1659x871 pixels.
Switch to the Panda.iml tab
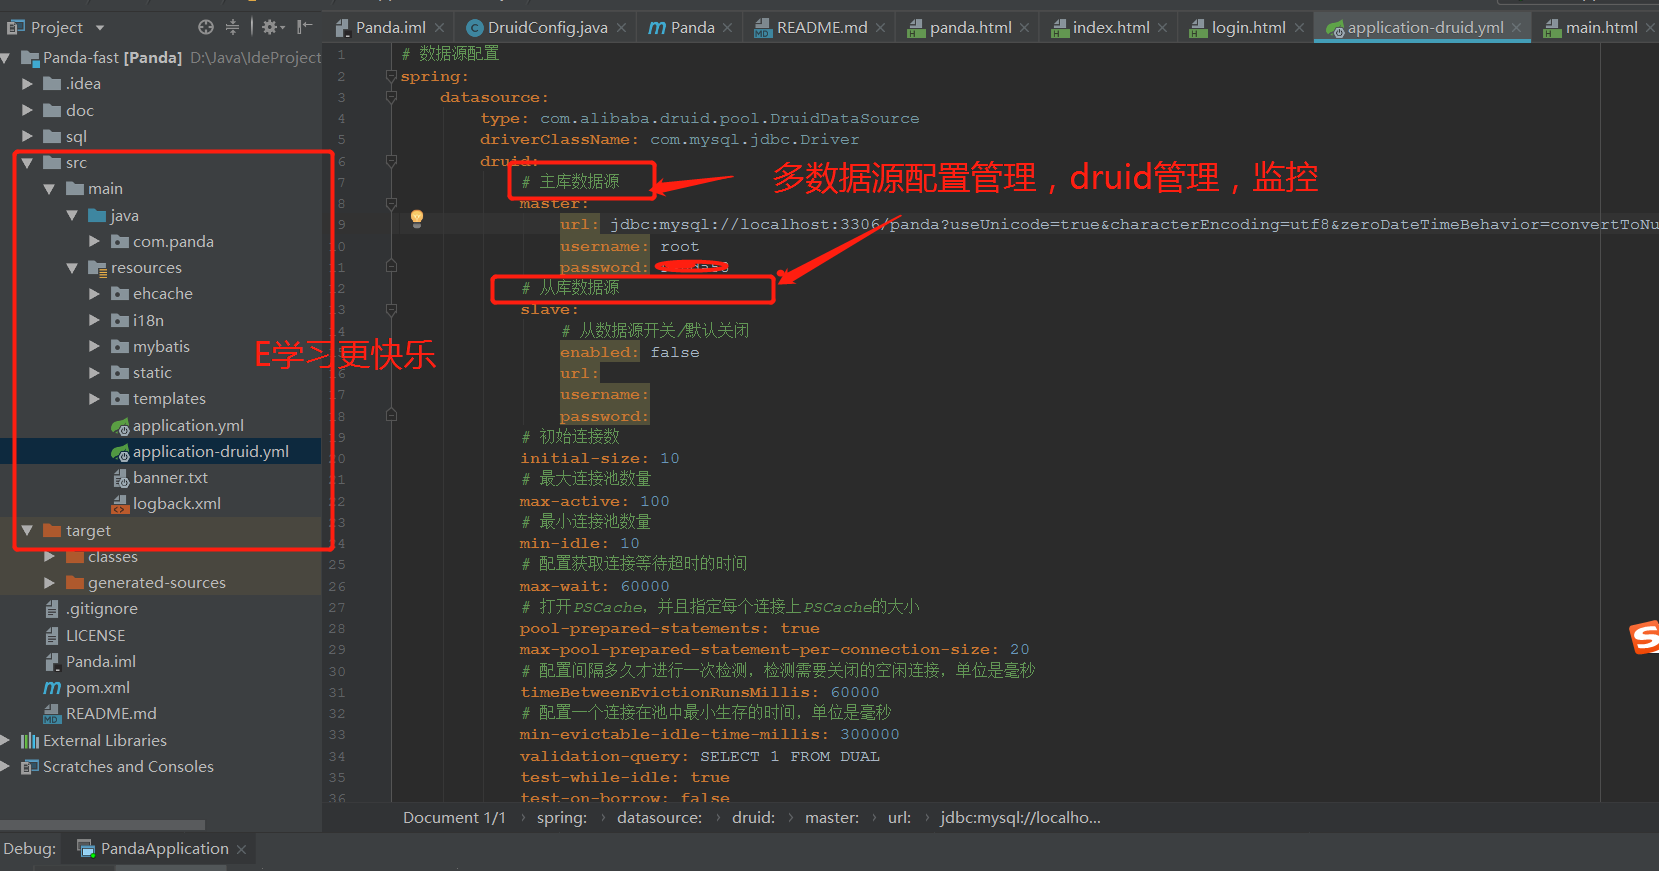390,28
